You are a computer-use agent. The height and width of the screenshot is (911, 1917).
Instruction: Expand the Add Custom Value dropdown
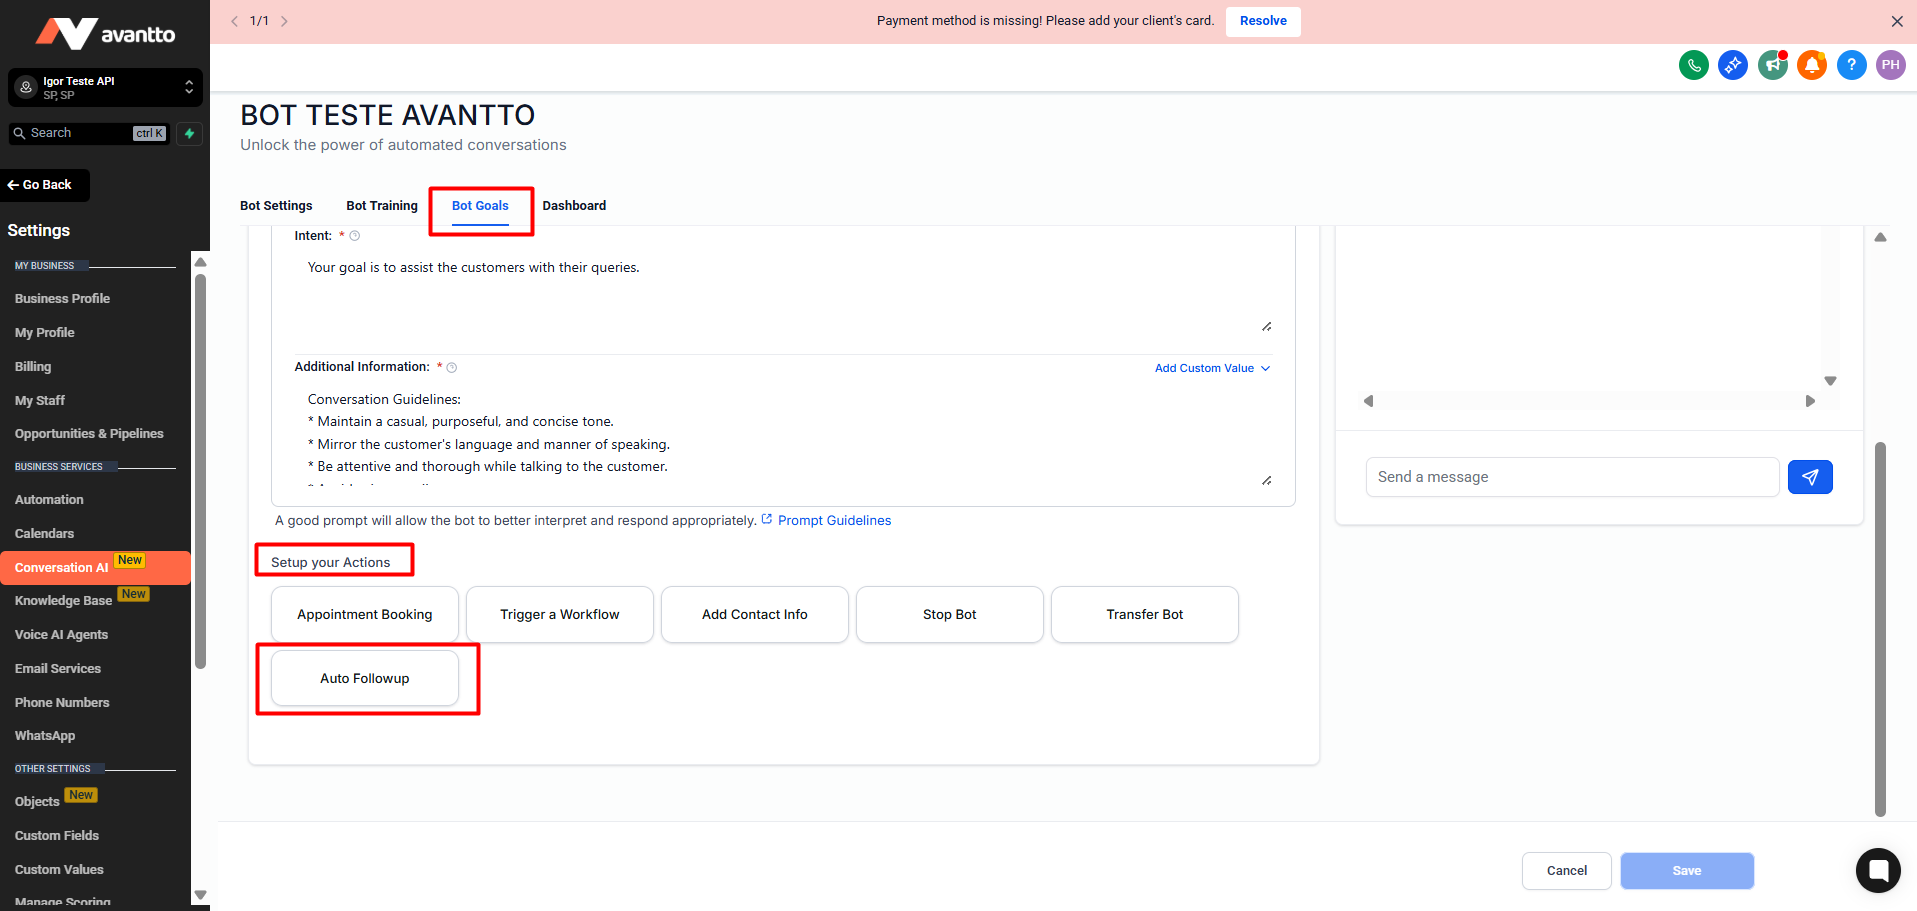(1212, 368)
